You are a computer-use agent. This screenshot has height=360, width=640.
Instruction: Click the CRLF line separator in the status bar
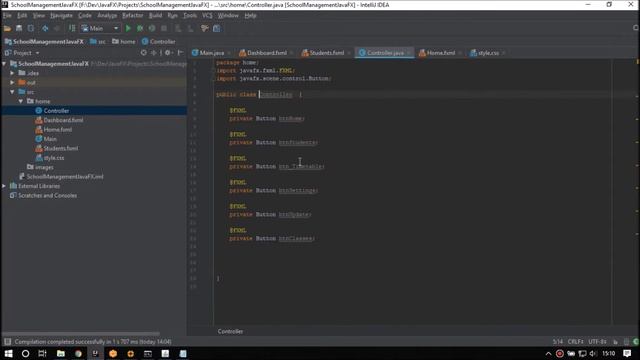click(x=575, y=342)
